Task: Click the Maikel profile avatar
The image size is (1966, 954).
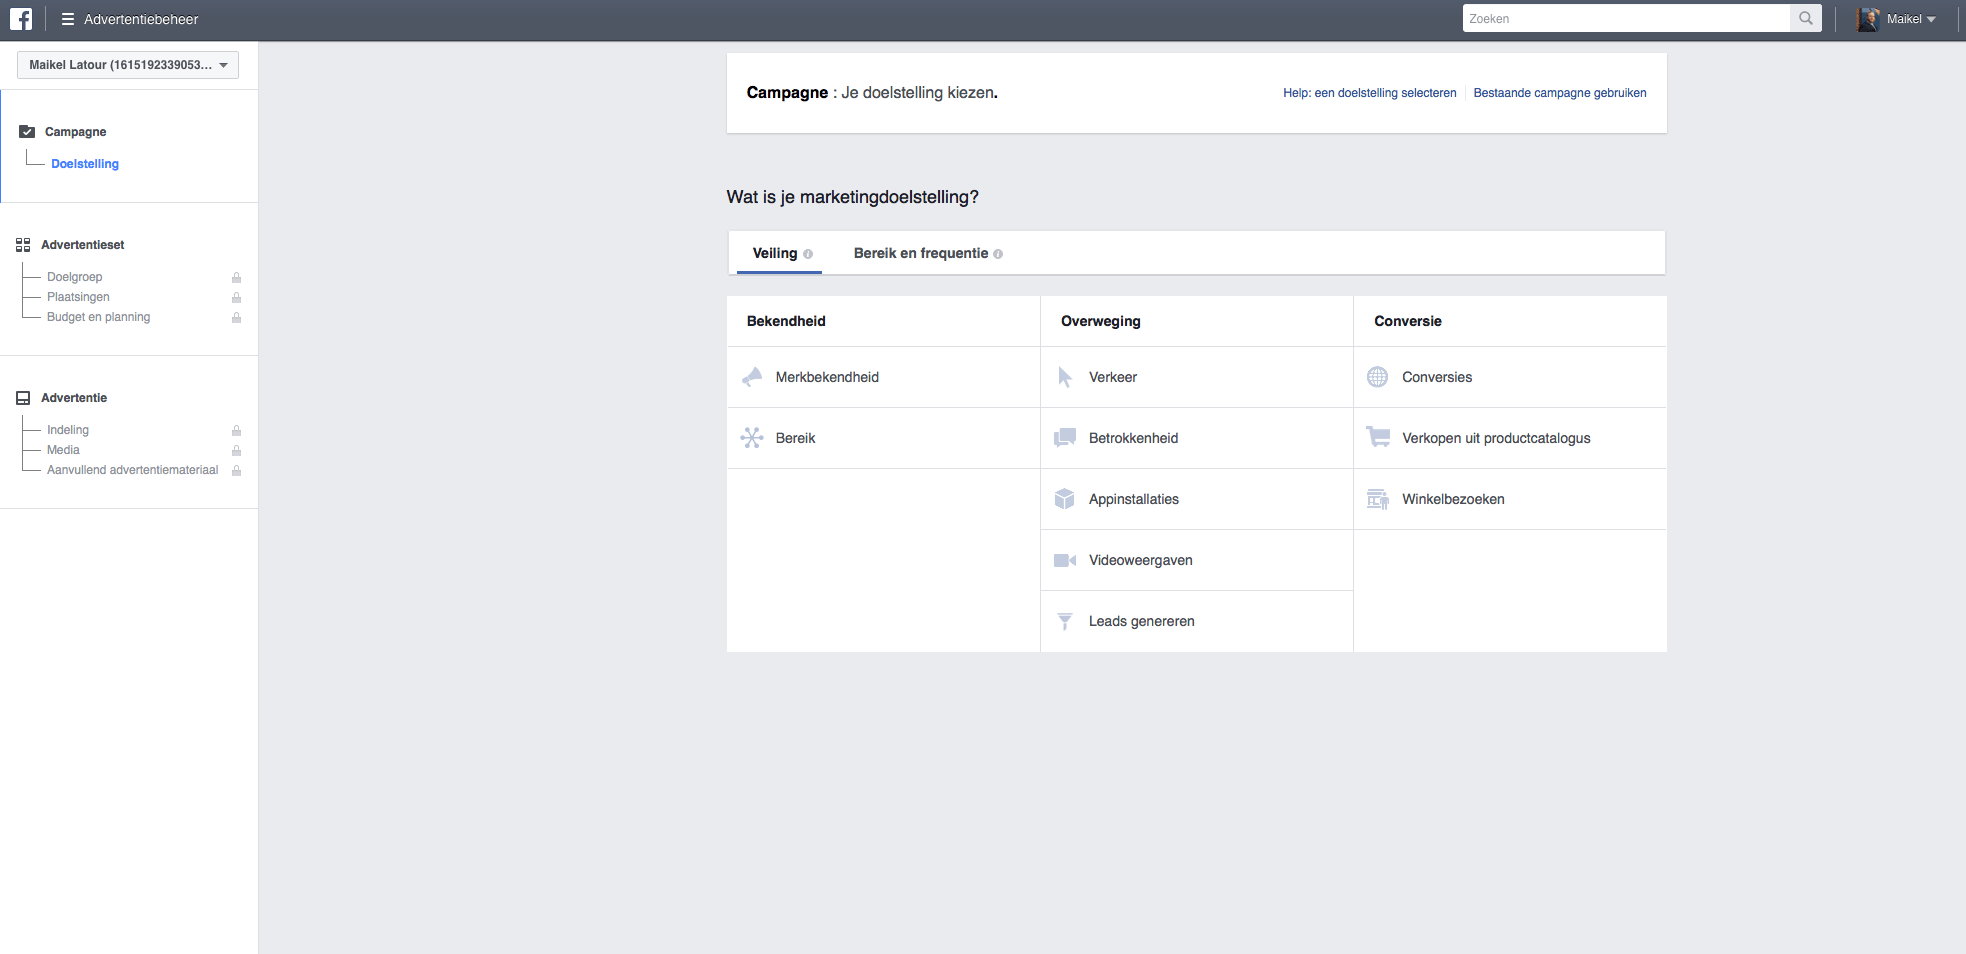Action: pyautogui.click(x=1868, y=19)
